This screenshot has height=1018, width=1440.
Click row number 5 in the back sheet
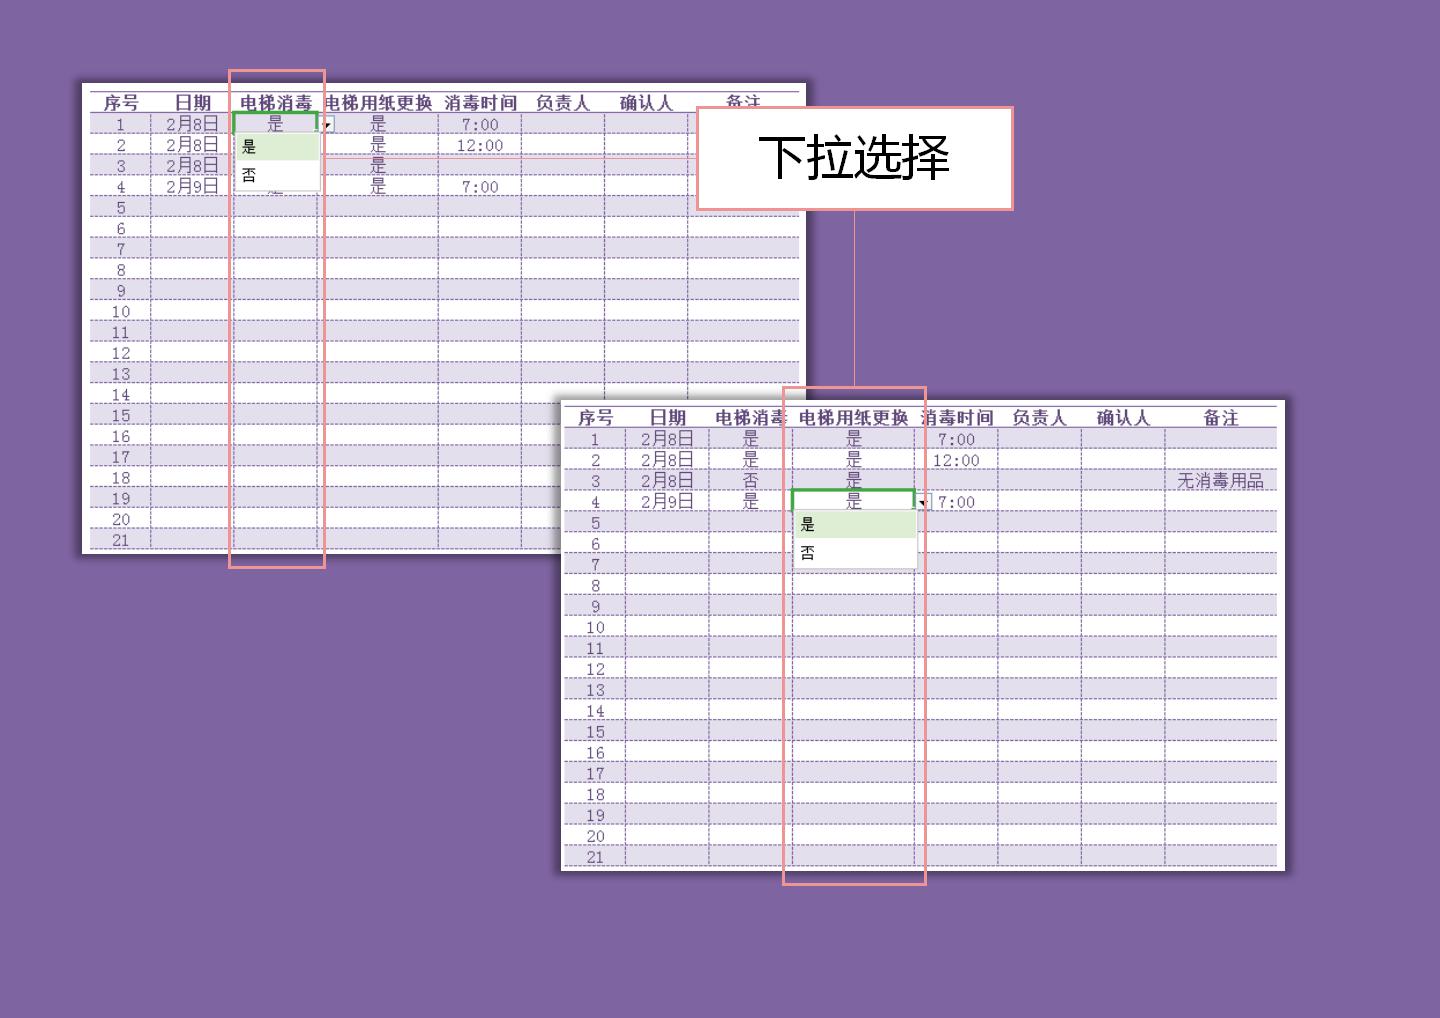pos(121,208)
